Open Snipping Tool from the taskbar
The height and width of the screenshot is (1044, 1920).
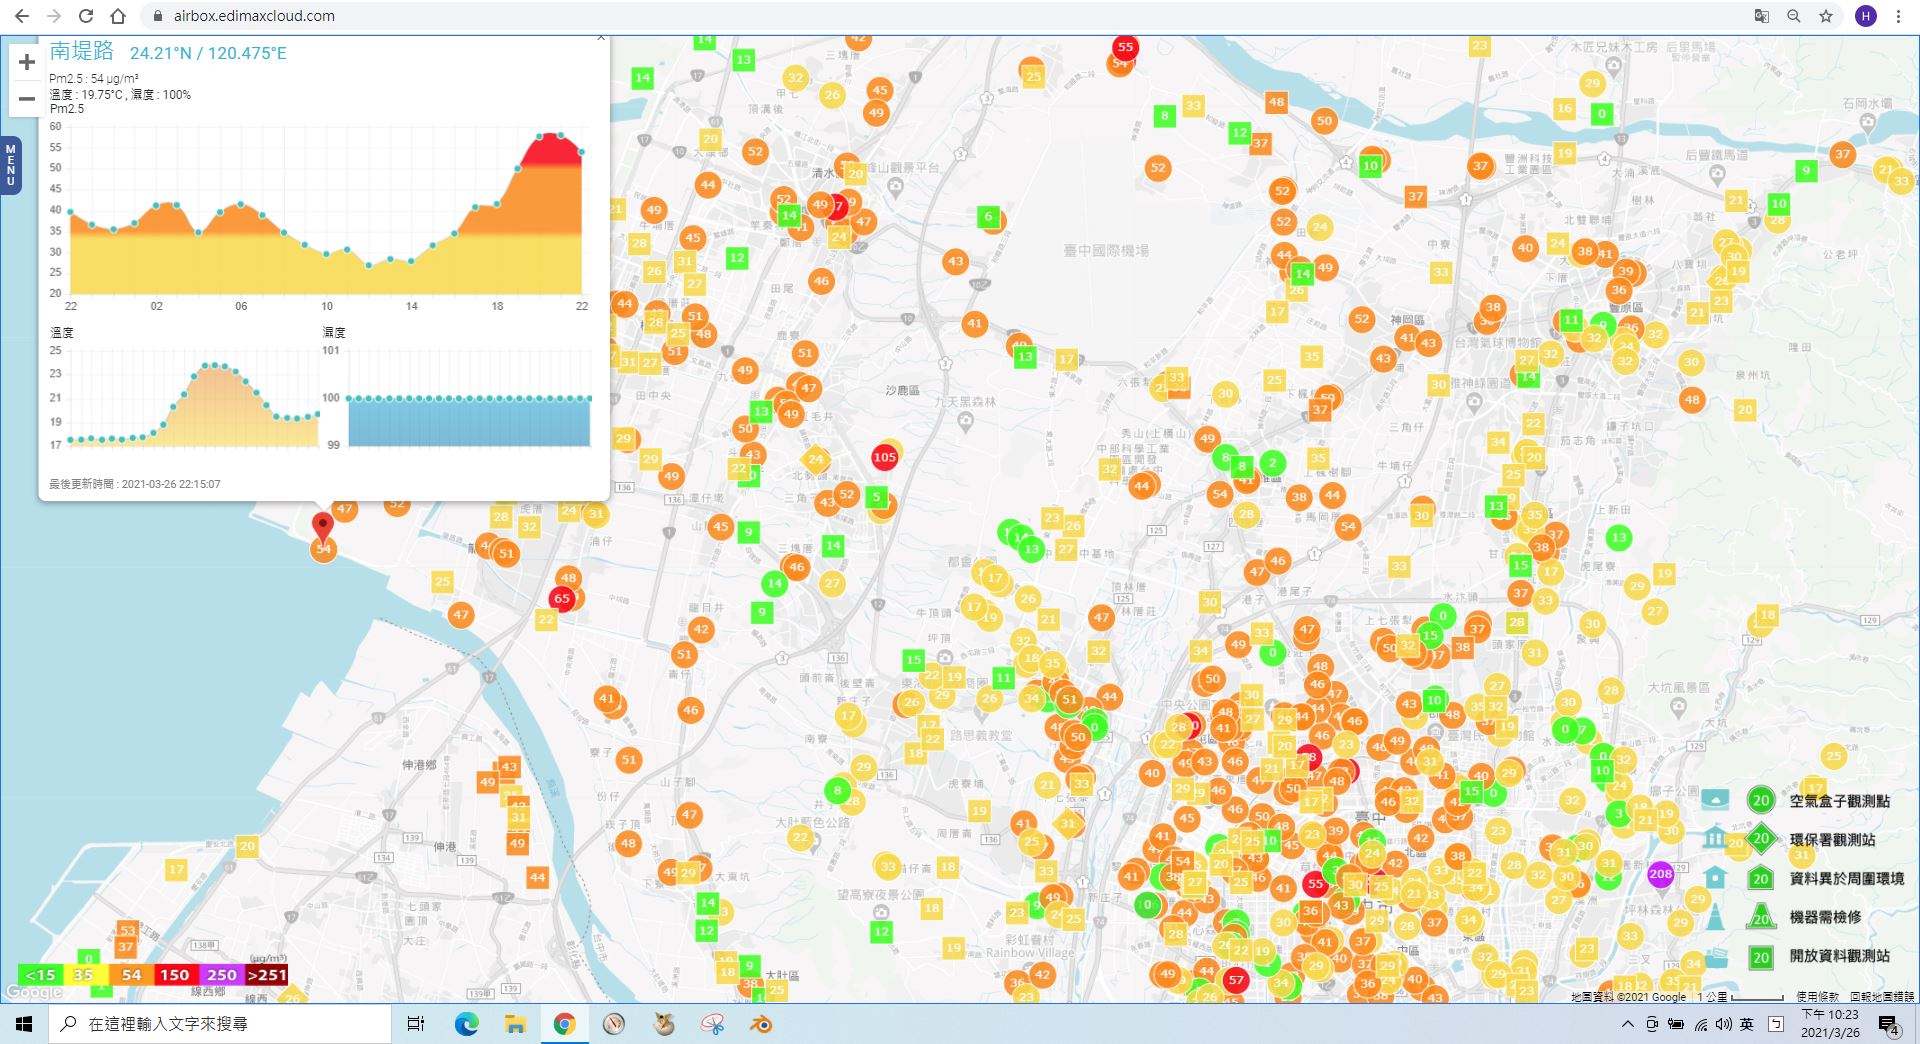(x=713, y=1024)
